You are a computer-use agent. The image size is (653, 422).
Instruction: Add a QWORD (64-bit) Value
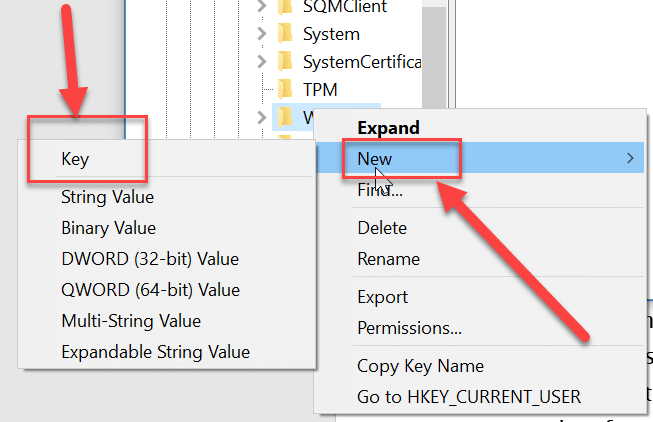click(150, 290)
